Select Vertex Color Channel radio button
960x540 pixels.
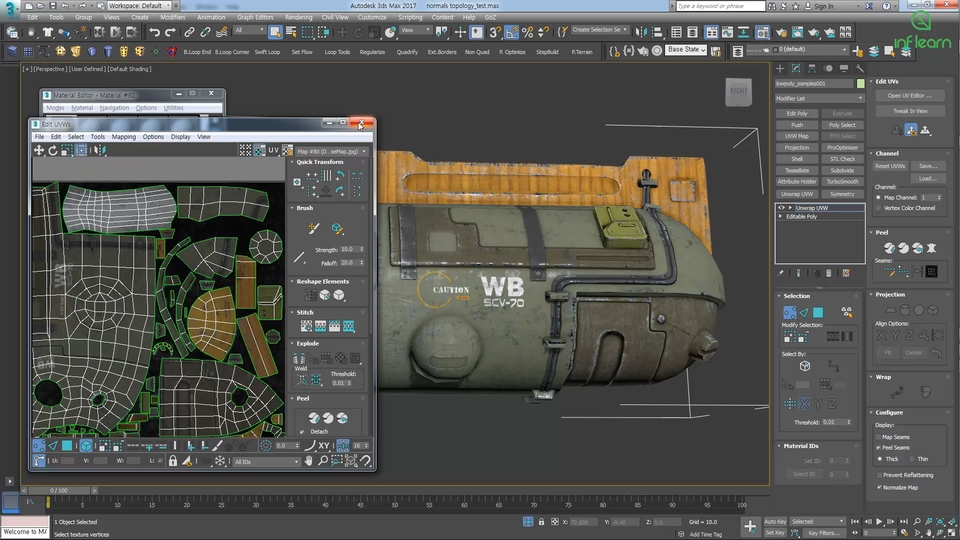coord(879,208)
